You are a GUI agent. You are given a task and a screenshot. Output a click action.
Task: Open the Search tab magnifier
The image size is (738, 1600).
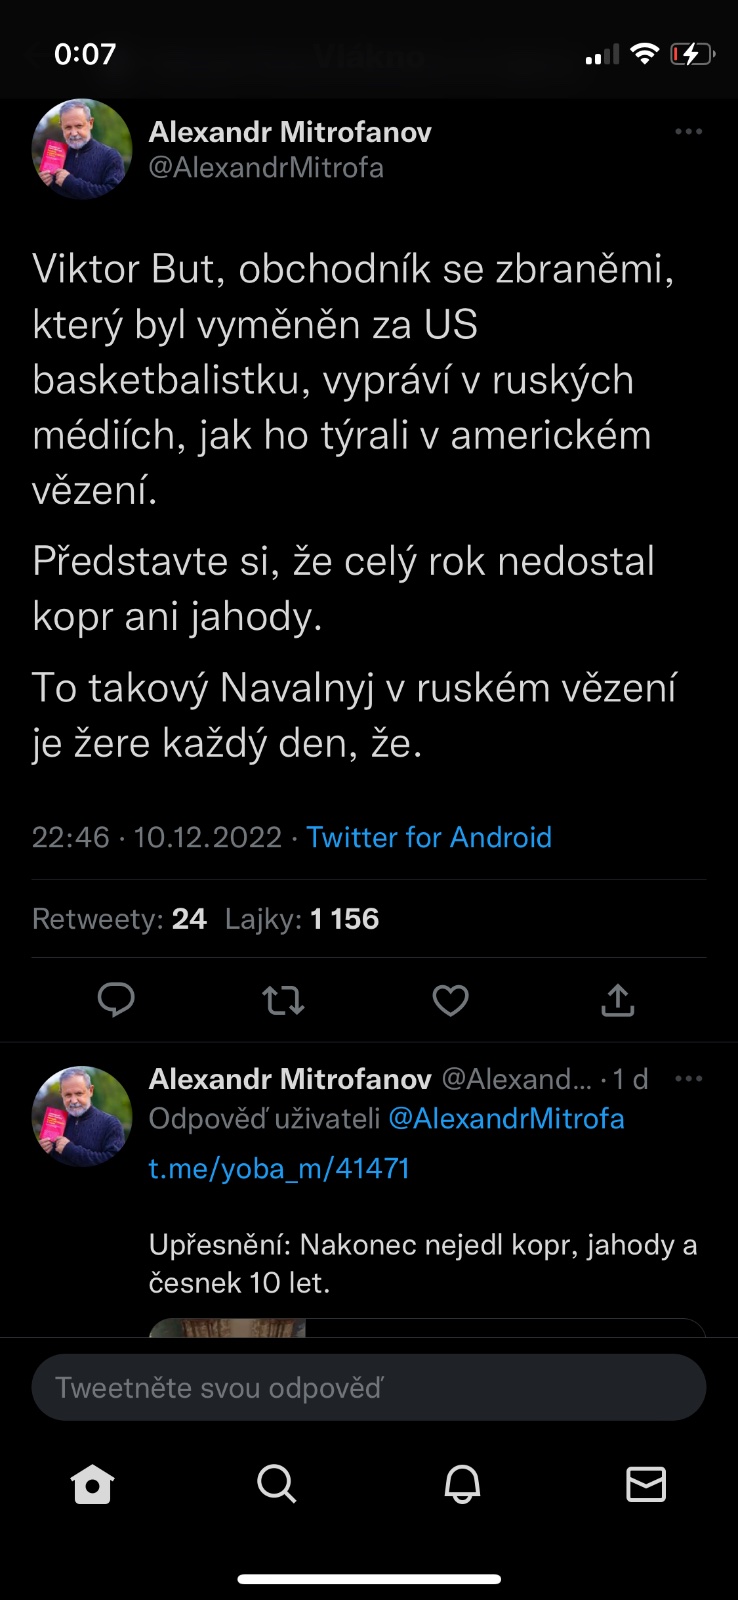(x=277, y=1484)
